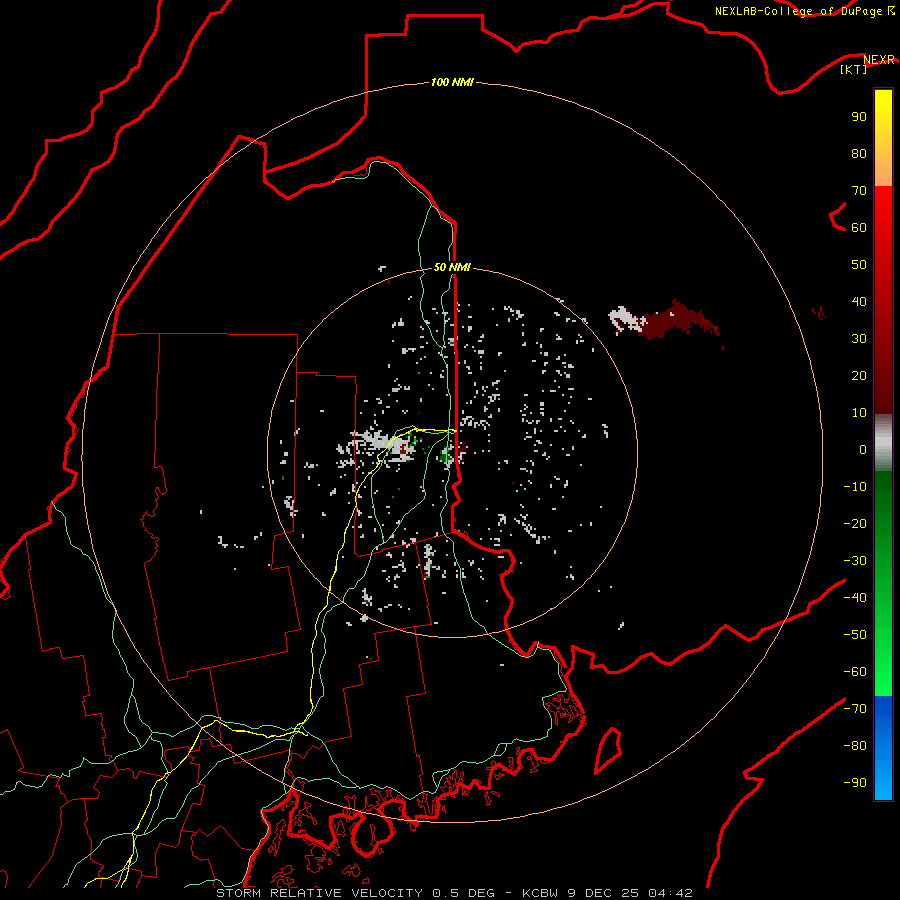Click the -10 value on the velocity scale
Image resolution: width=900 pixels, height=900 pixels.
coord(855,487)
